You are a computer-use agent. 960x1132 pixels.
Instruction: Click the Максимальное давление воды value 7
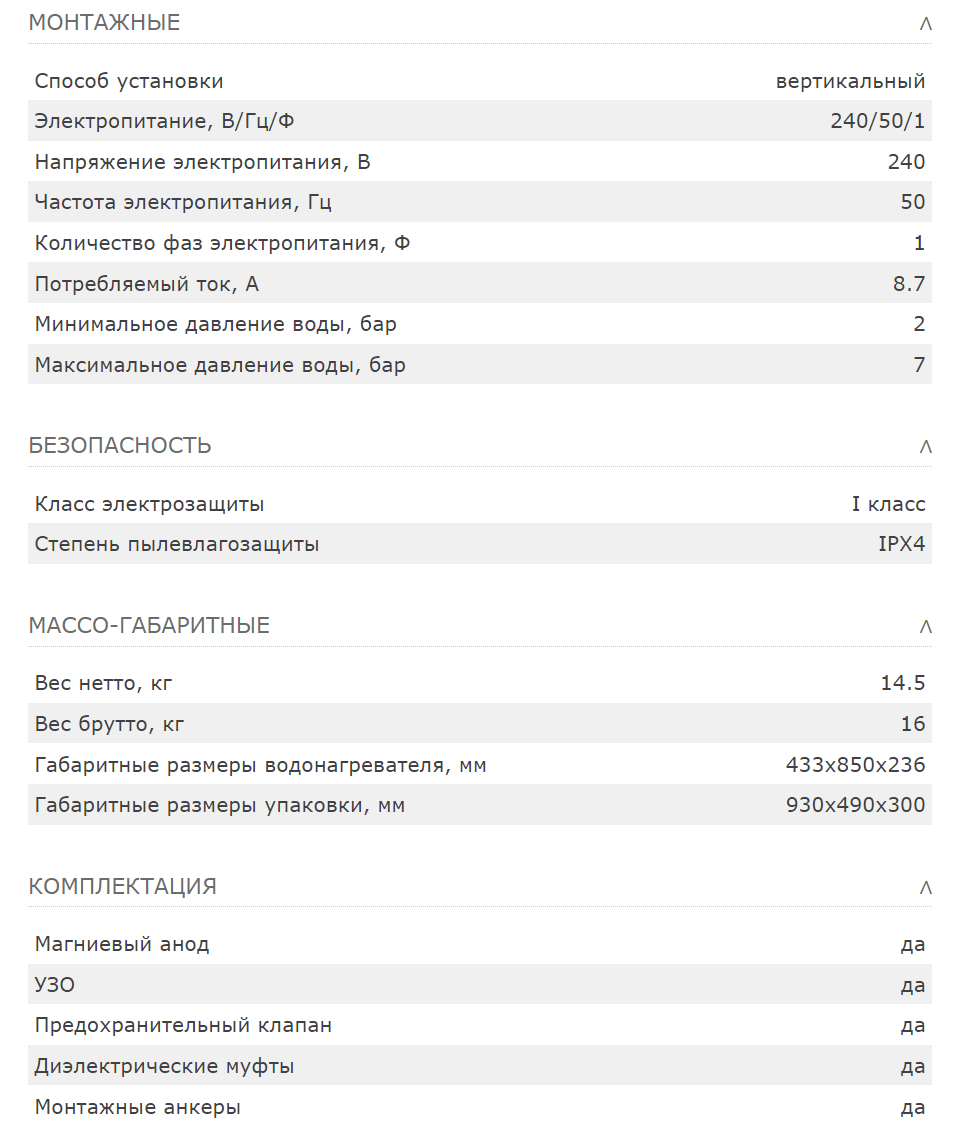coord(919,365)
